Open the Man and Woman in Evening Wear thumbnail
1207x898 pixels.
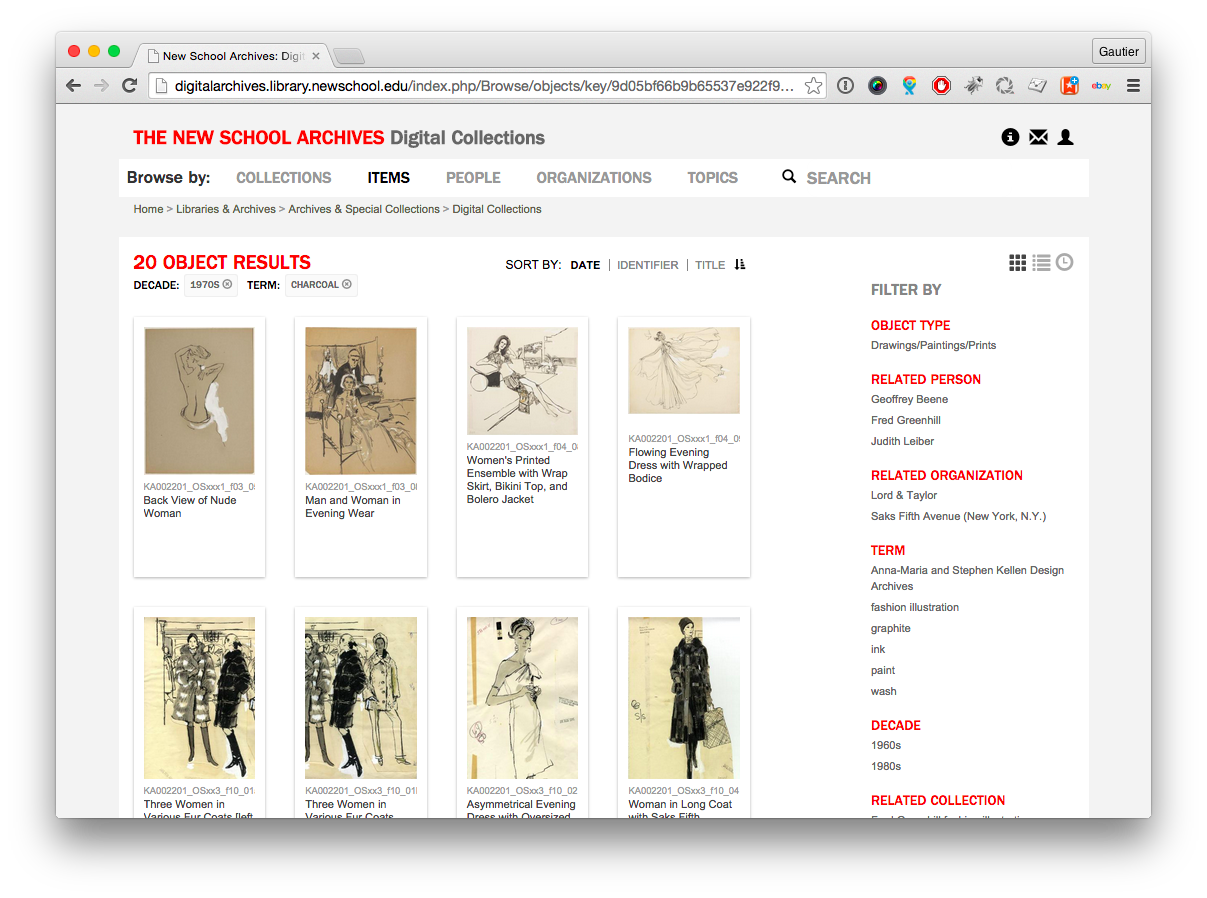pyautogui.click(x=361, y=401)
